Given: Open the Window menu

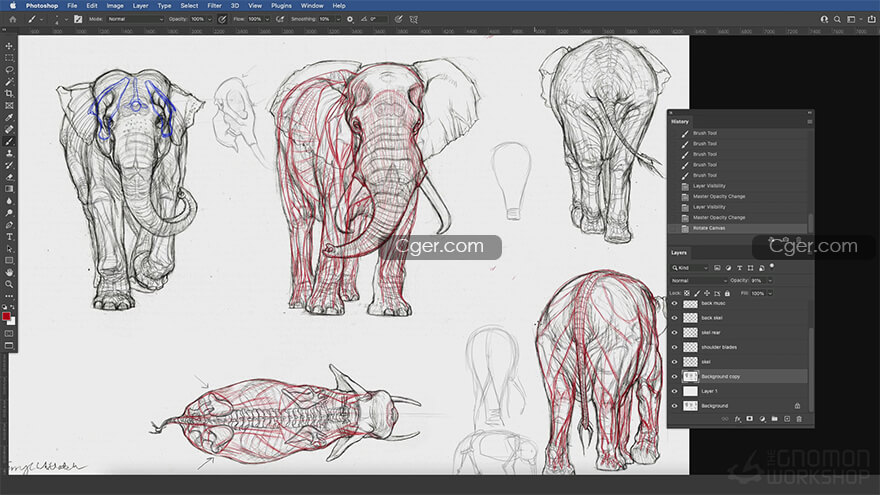Looking at the screenshot, I should (312, 6).
